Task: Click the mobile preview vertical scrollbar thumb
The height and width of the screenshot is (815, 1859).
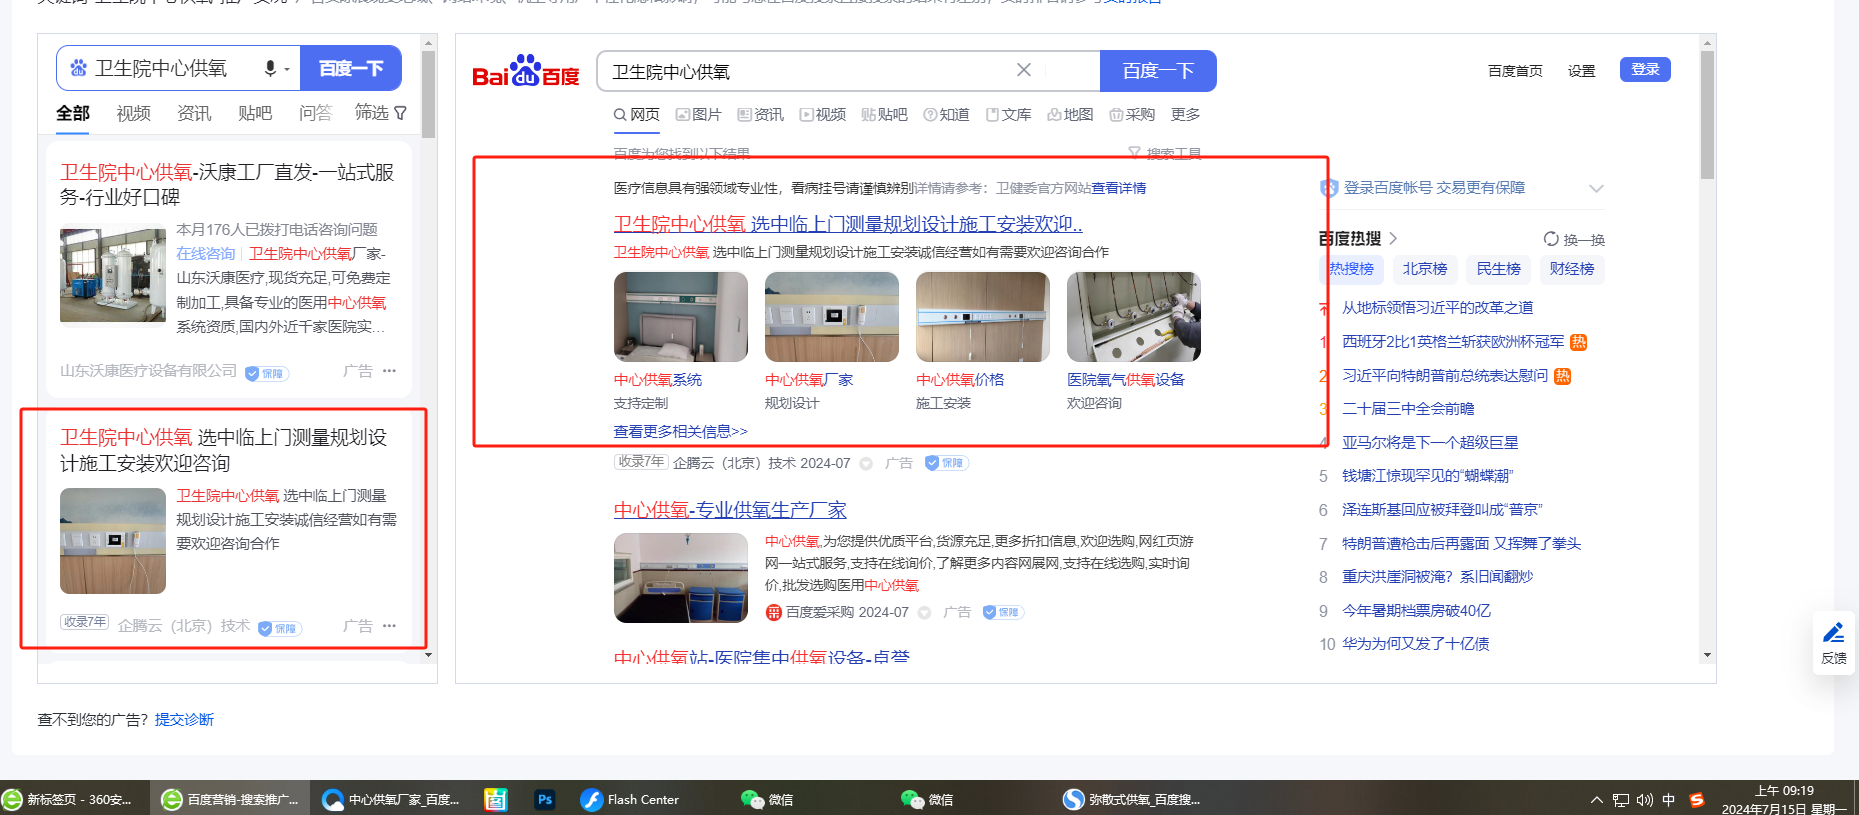Action: 429,94
